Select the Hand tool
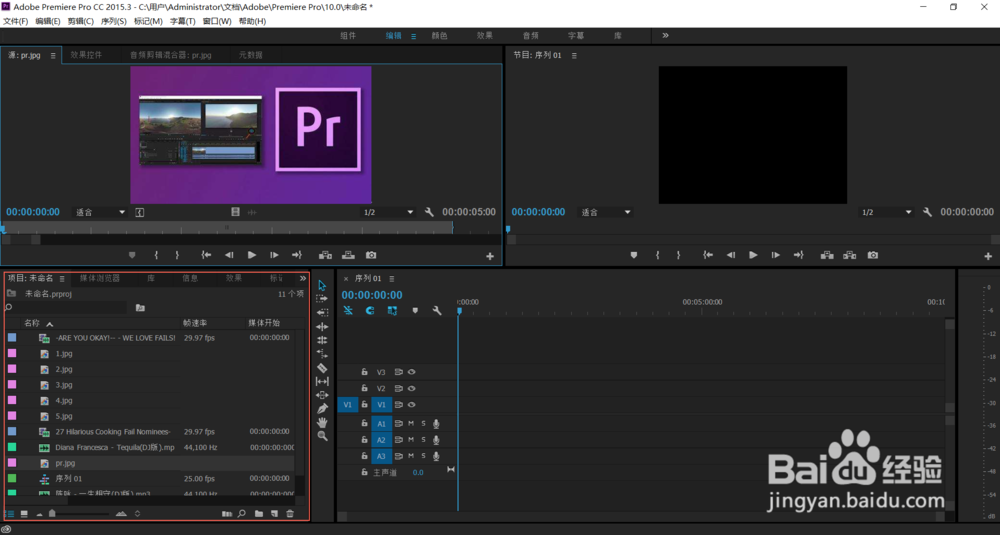This screenshot has height=535, width=1000. click(x=322, y=422)
